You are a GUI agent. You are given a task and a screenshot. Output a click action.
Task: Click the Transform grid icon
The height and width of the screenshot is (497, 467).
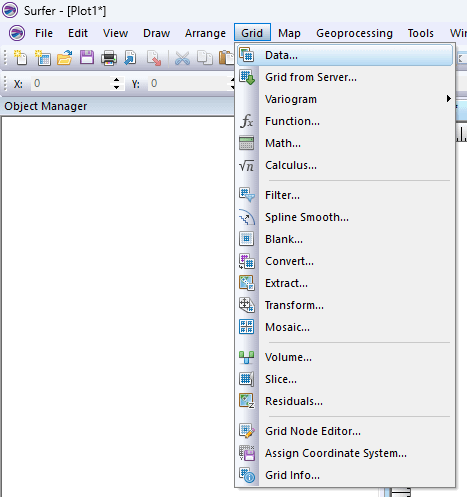pos(247,305)
